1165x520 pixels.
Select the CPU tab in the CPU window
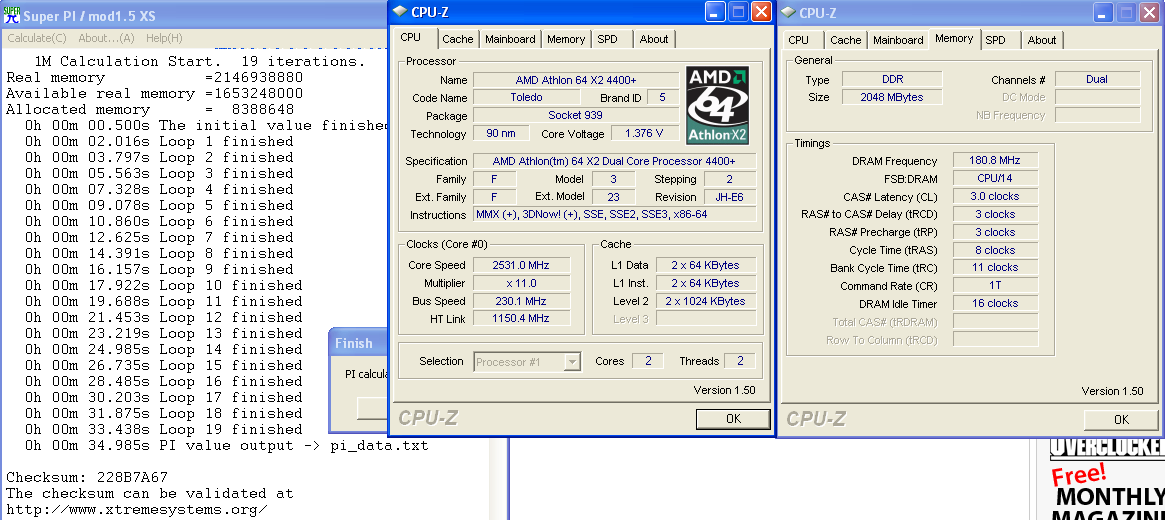(x=411, y=38)
